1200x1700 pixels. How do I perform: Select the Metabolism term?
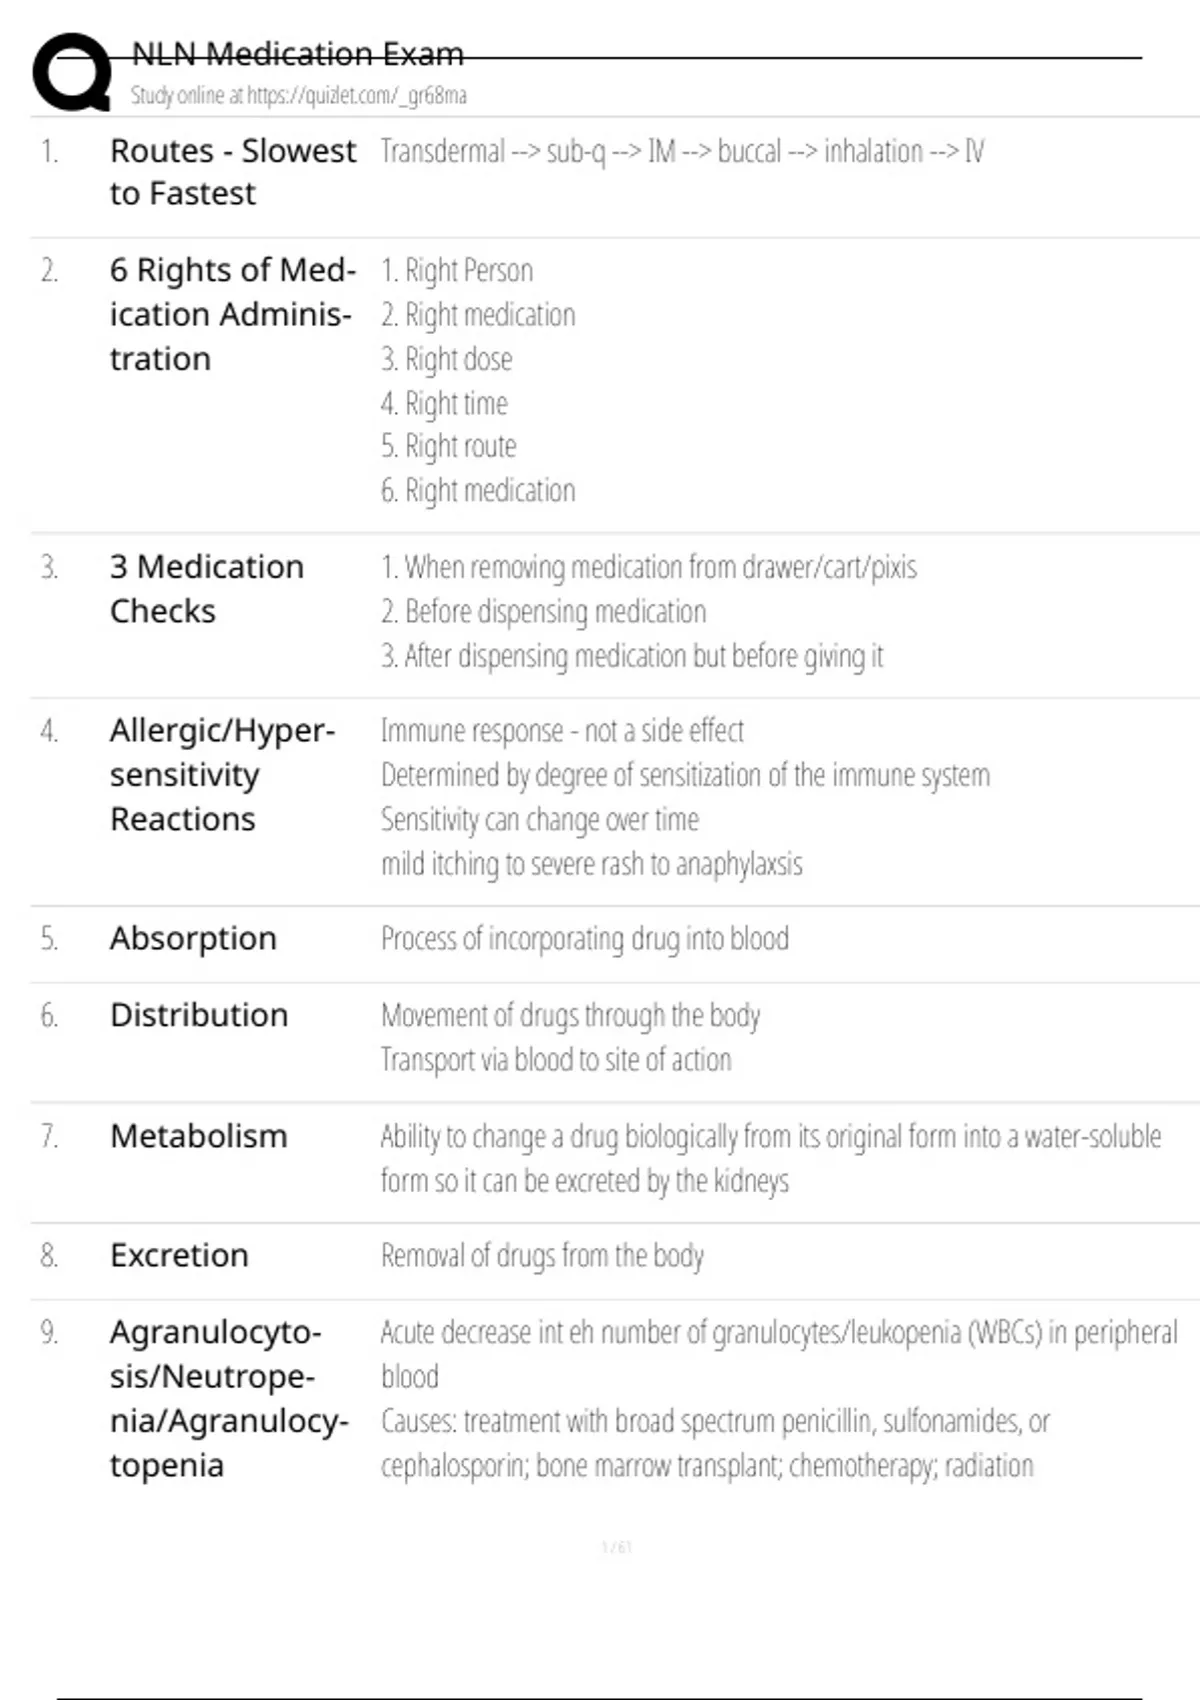[199, 1136]
